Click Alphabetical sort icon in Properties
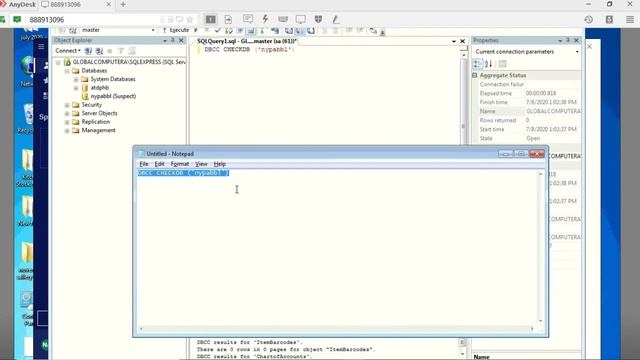This screenshot has height=360, width=640. click(489, 64)
